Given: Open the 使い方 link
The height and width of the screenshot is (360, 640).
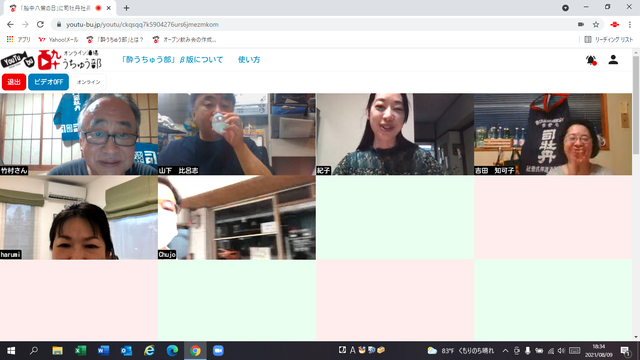Looking at the screenshot, I should [249, 60].
